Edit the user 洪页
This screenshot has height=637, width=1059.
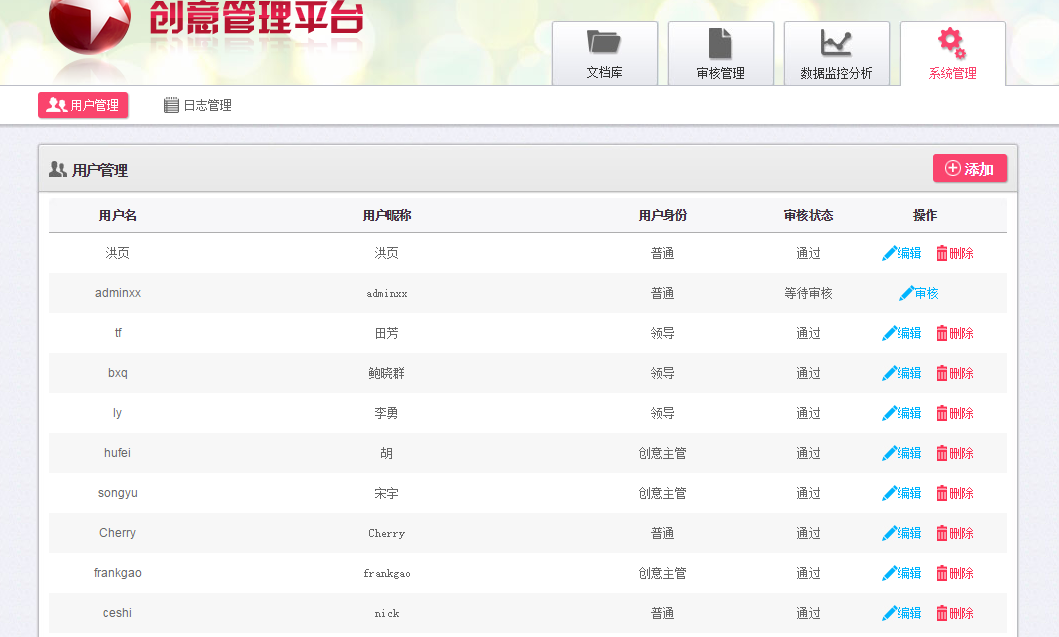(x=902, y=253)
